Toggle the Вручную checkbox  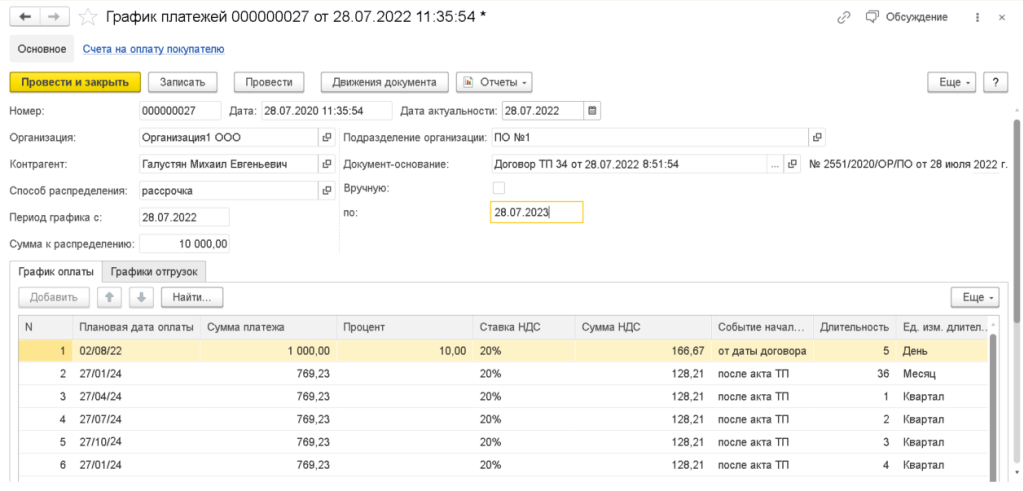(499, 188)
